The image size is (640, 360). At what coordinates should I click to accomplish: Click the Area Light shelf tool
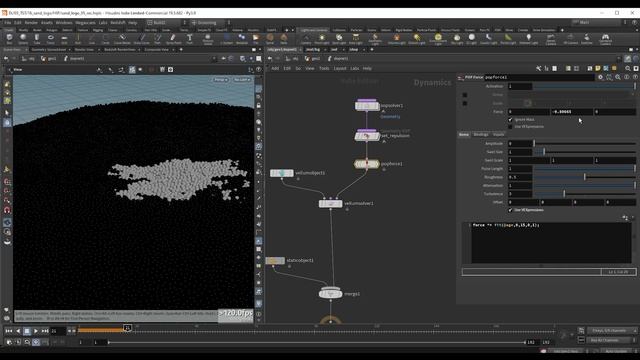coord(356,38)
